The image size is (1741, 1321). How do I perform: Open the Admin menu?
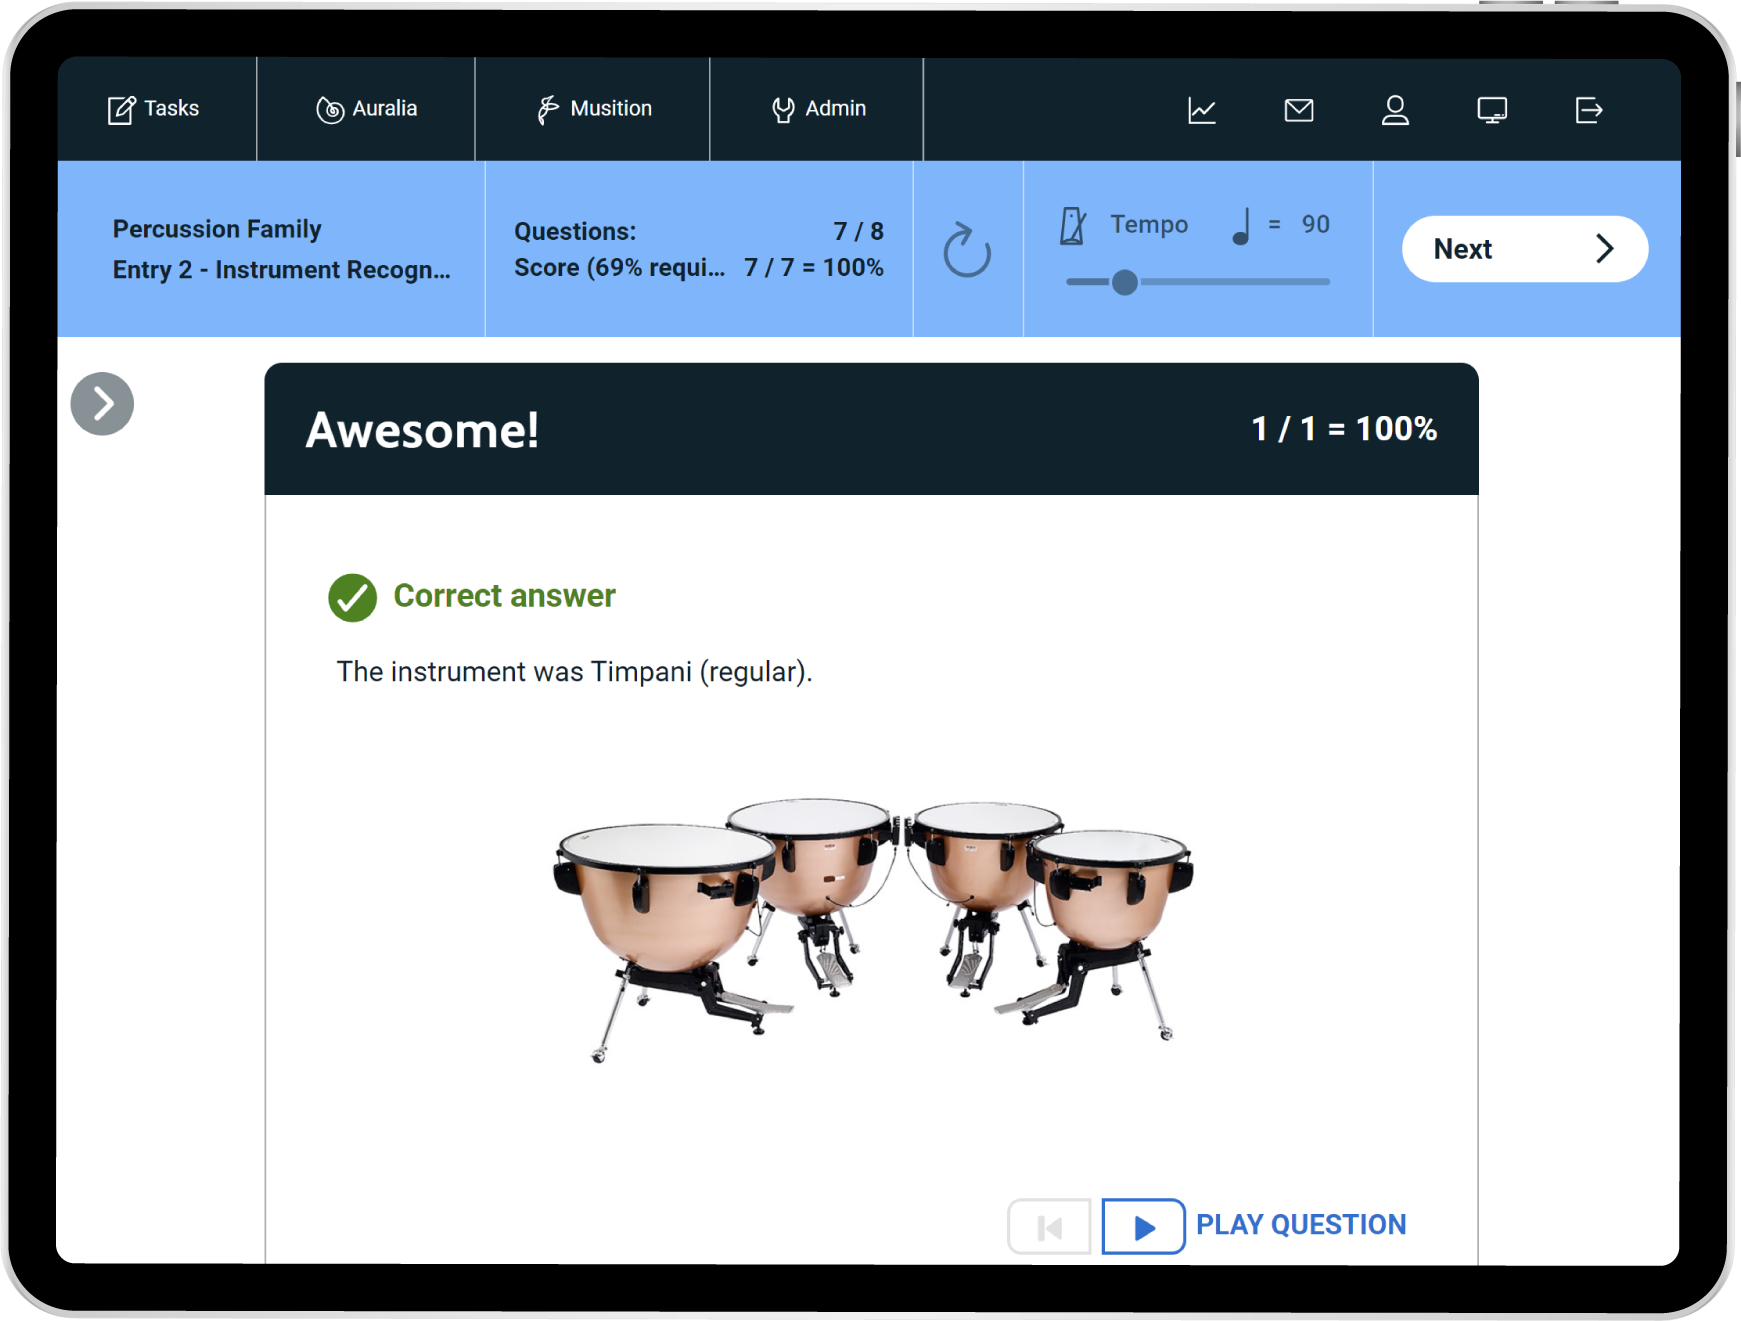click(x=818, y=109)
